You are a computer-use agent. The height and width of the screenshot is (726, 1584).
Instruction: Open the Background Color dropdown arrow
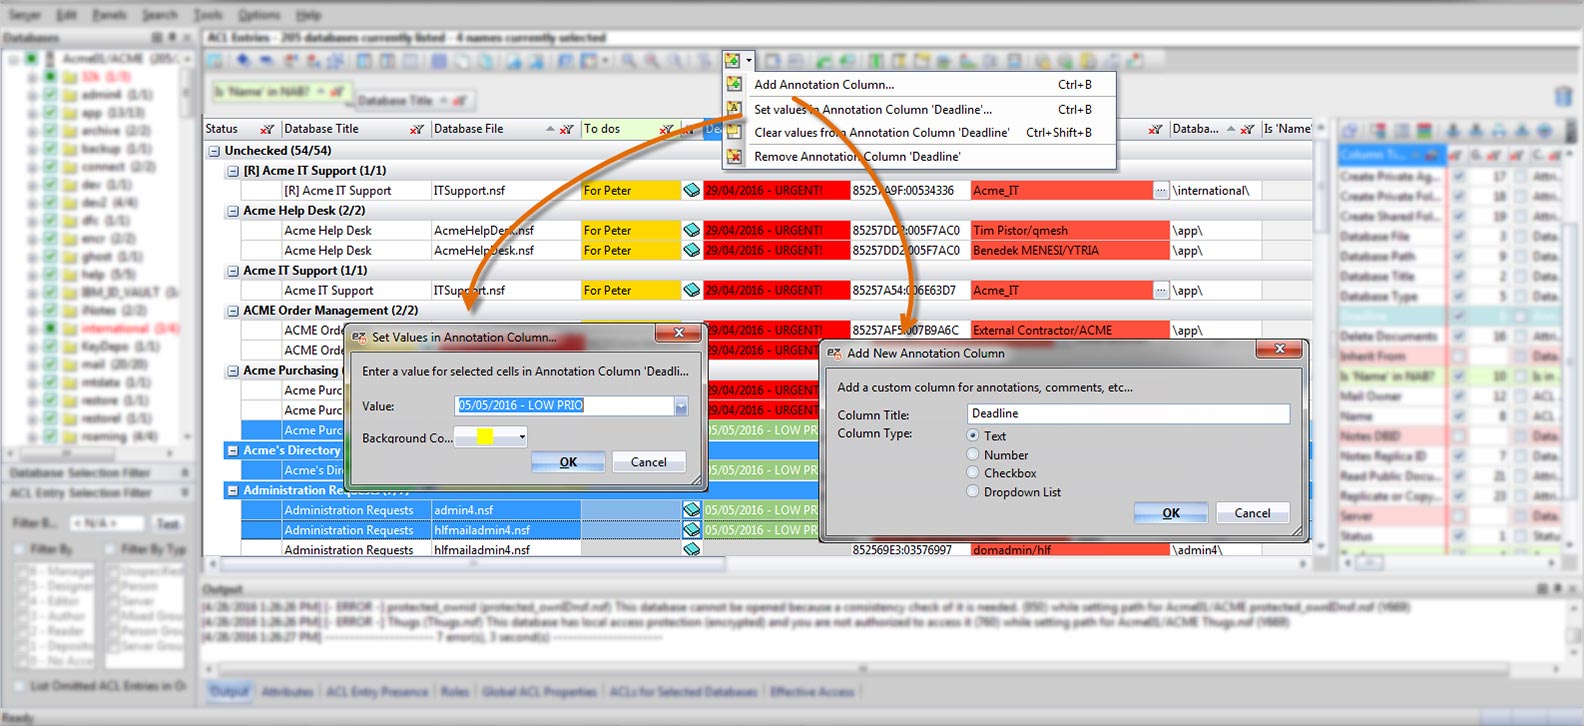[x=521, y=437]
